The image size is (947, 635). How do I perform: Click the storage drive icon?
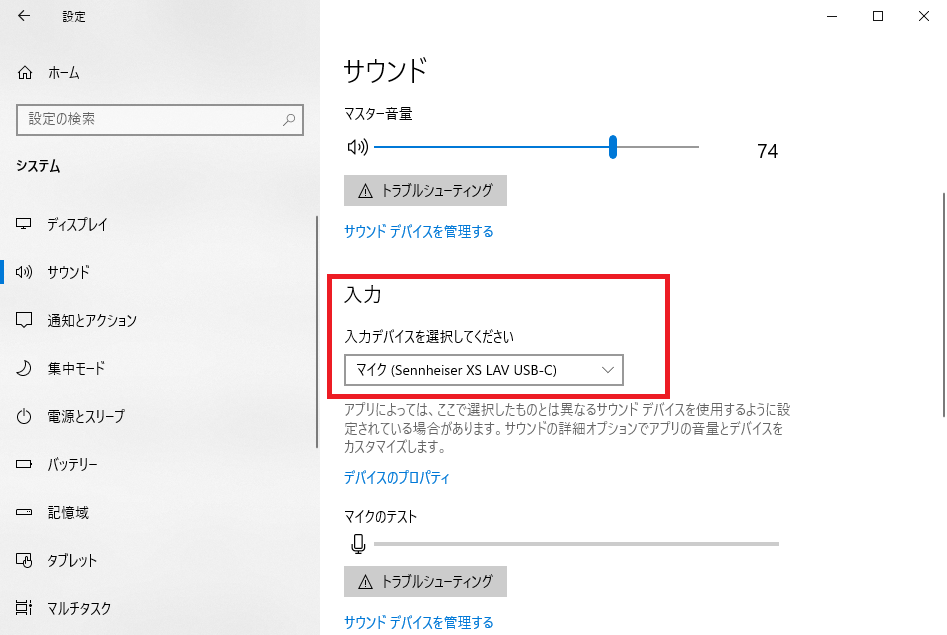(x=24, y=512)
